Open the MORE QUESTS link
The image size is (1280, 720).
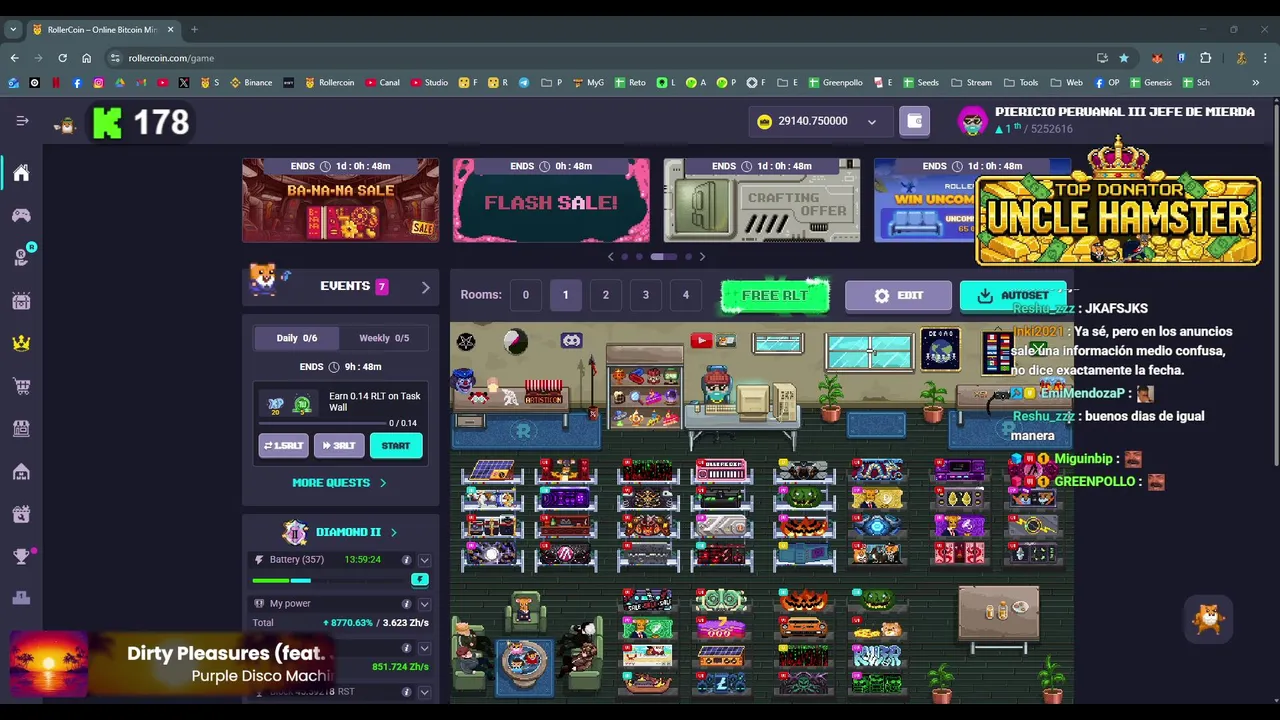click(x=339, y=483)
